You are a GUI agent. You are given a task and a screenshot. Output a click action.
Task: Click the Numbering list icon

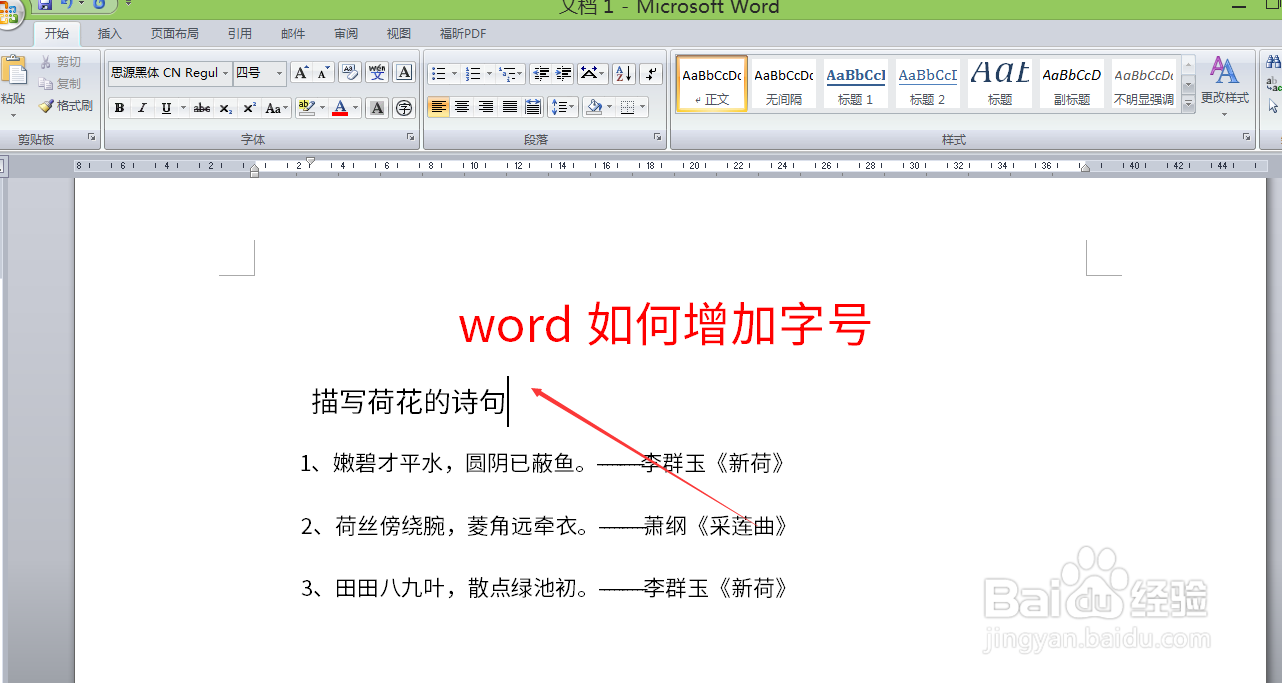click(x=473, y=73)
